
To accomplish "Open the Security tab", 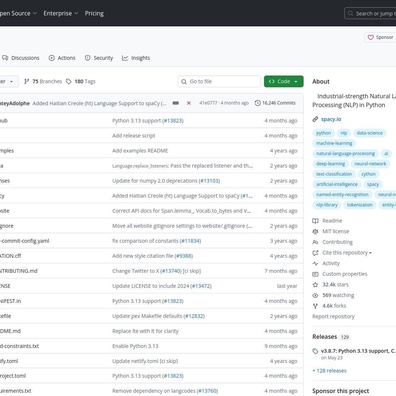I will [x=99, y=58].
